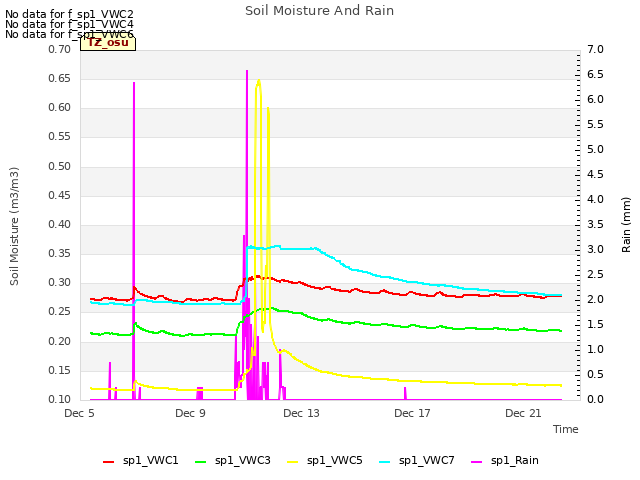Click the chart title Soil Moisture And Rain
The width and height of the screenshot is (640, 480).
pos(320,11)
